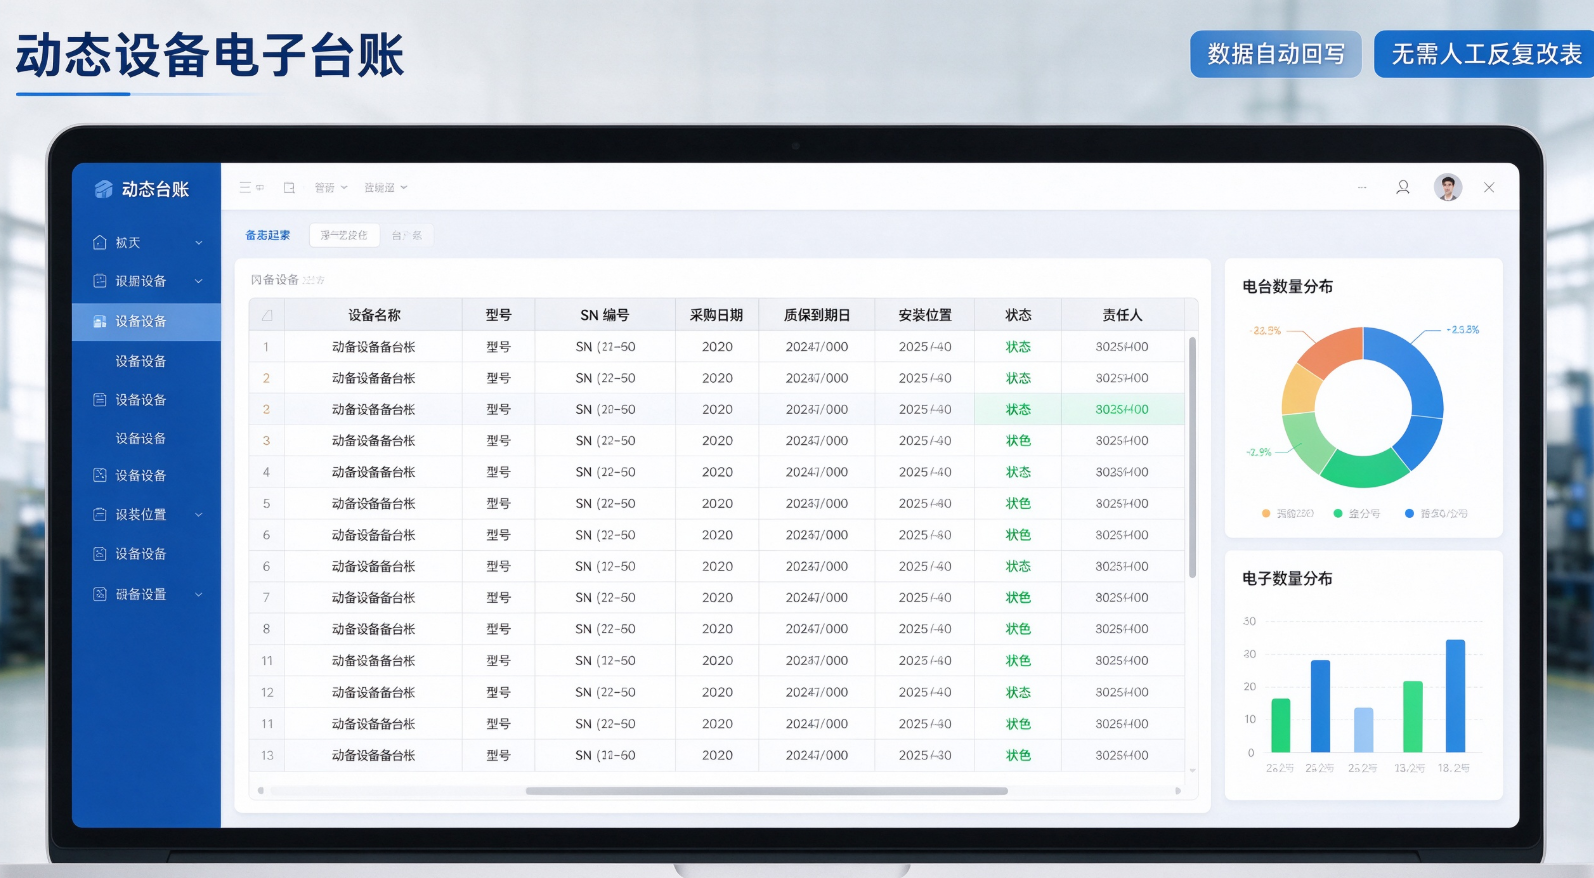Viewport: 1594px width, 878px height.
Task: Switch to the blue active tab
Action: (268, 235)
